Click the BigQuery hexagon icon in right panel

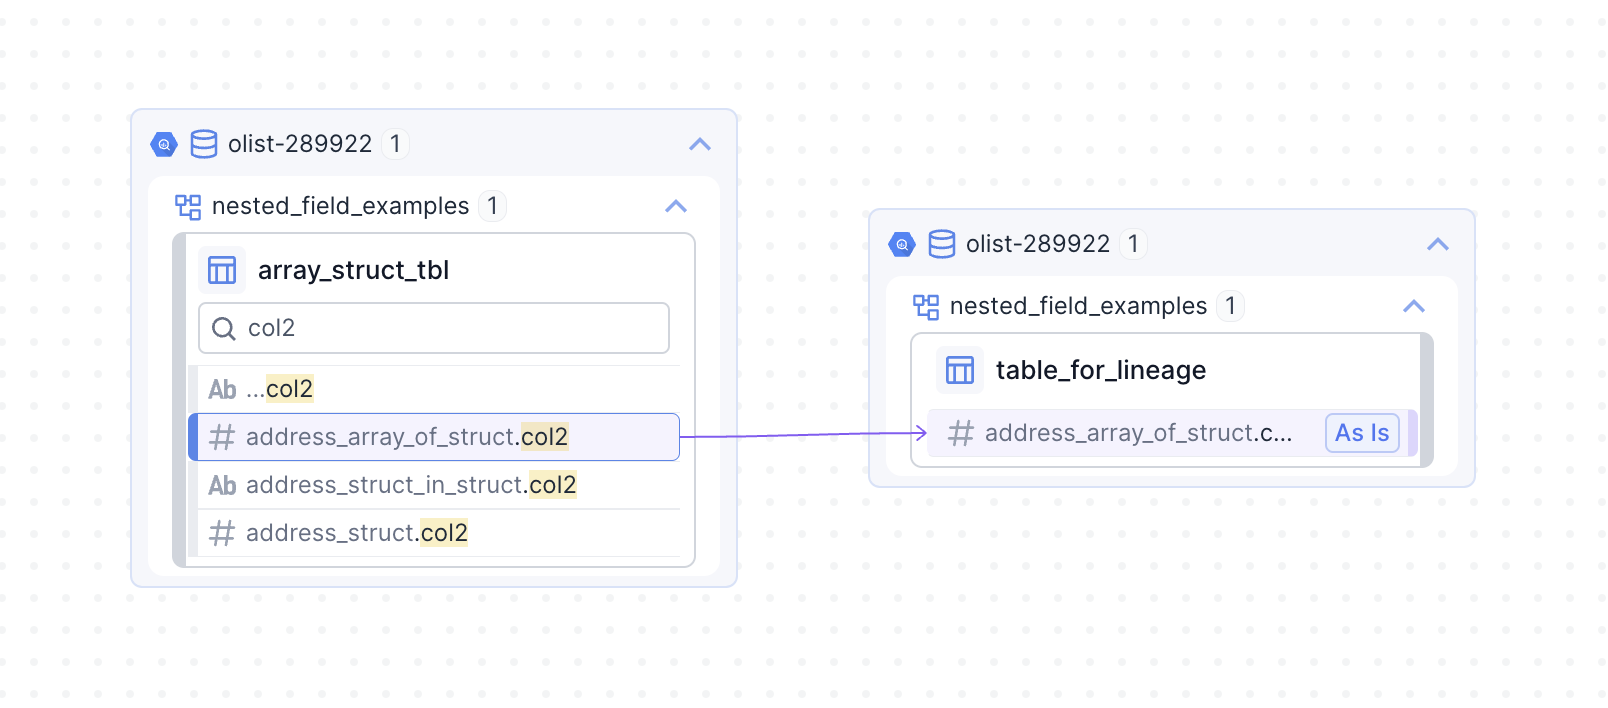902,244
